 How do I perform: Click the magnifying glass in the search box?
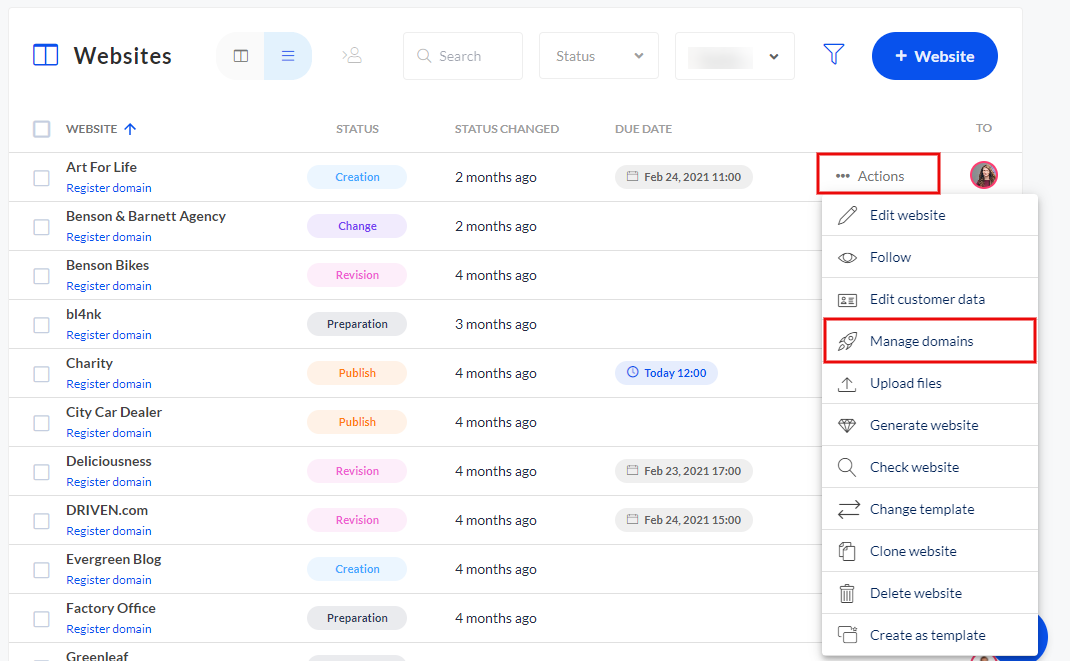(x=423, y=56)
